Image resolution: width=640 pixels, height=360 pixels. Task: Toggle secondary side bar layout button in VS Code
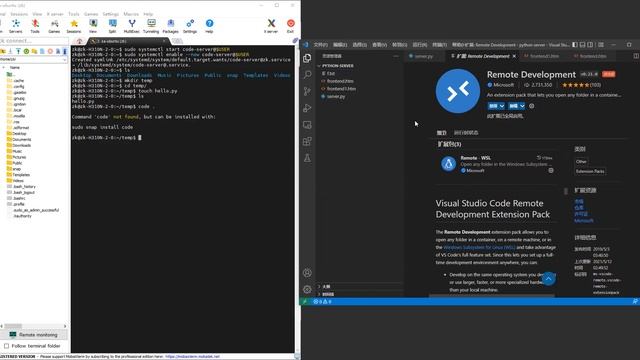[x=590, y=45]
